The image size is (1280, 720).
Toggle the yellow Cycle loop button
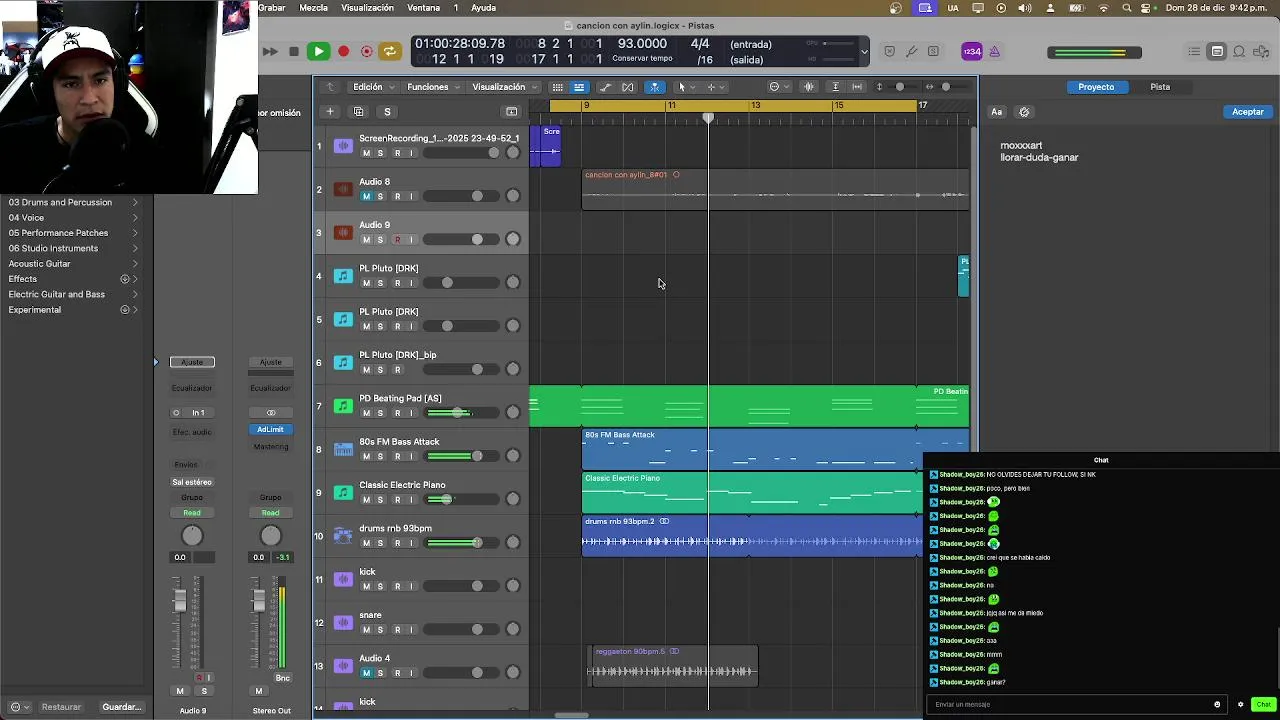389,51
